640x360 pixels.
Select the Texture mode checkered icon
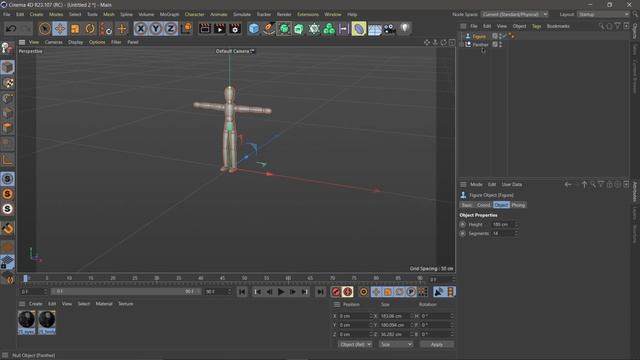[7, 83]
